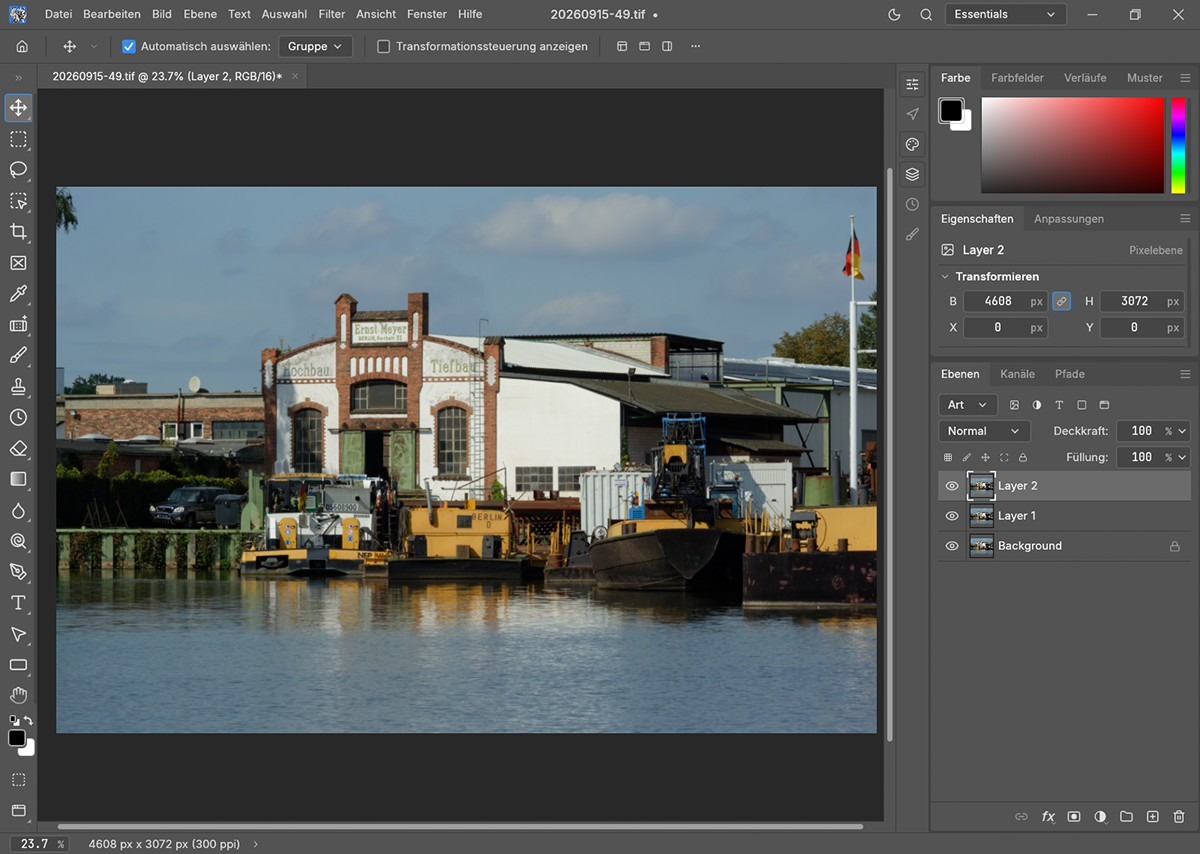Select the Hand tool
Viewport: 1200px width, 854px height.
coord(18,695)
